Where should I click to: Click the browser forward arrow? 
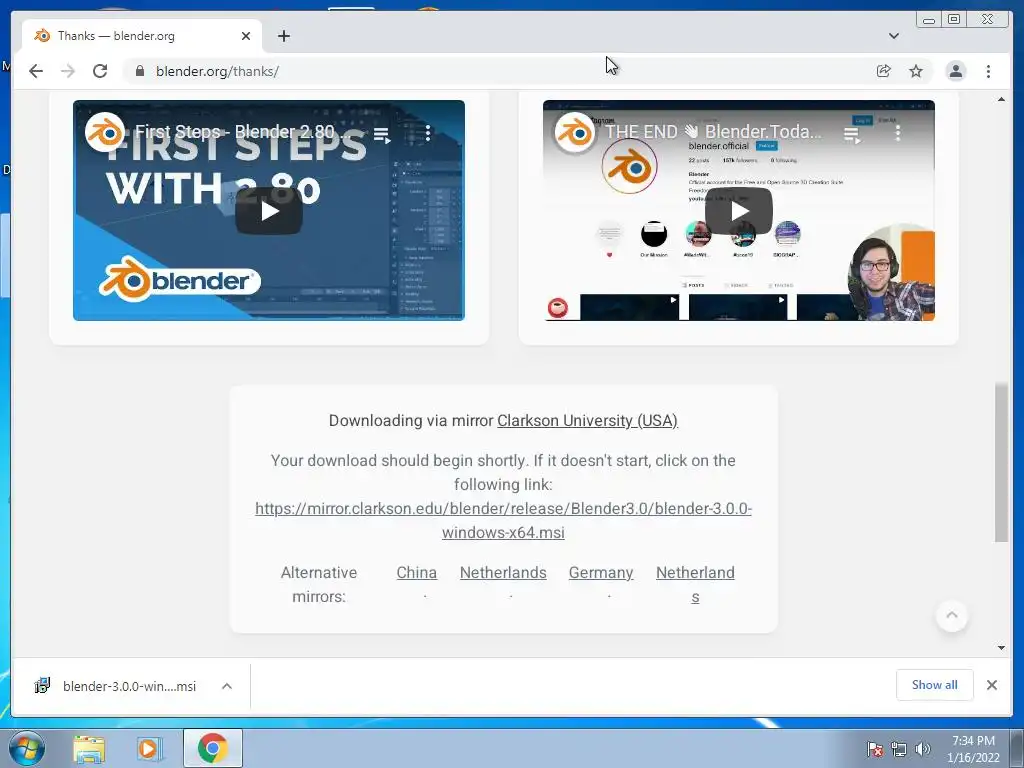point(68,71)
